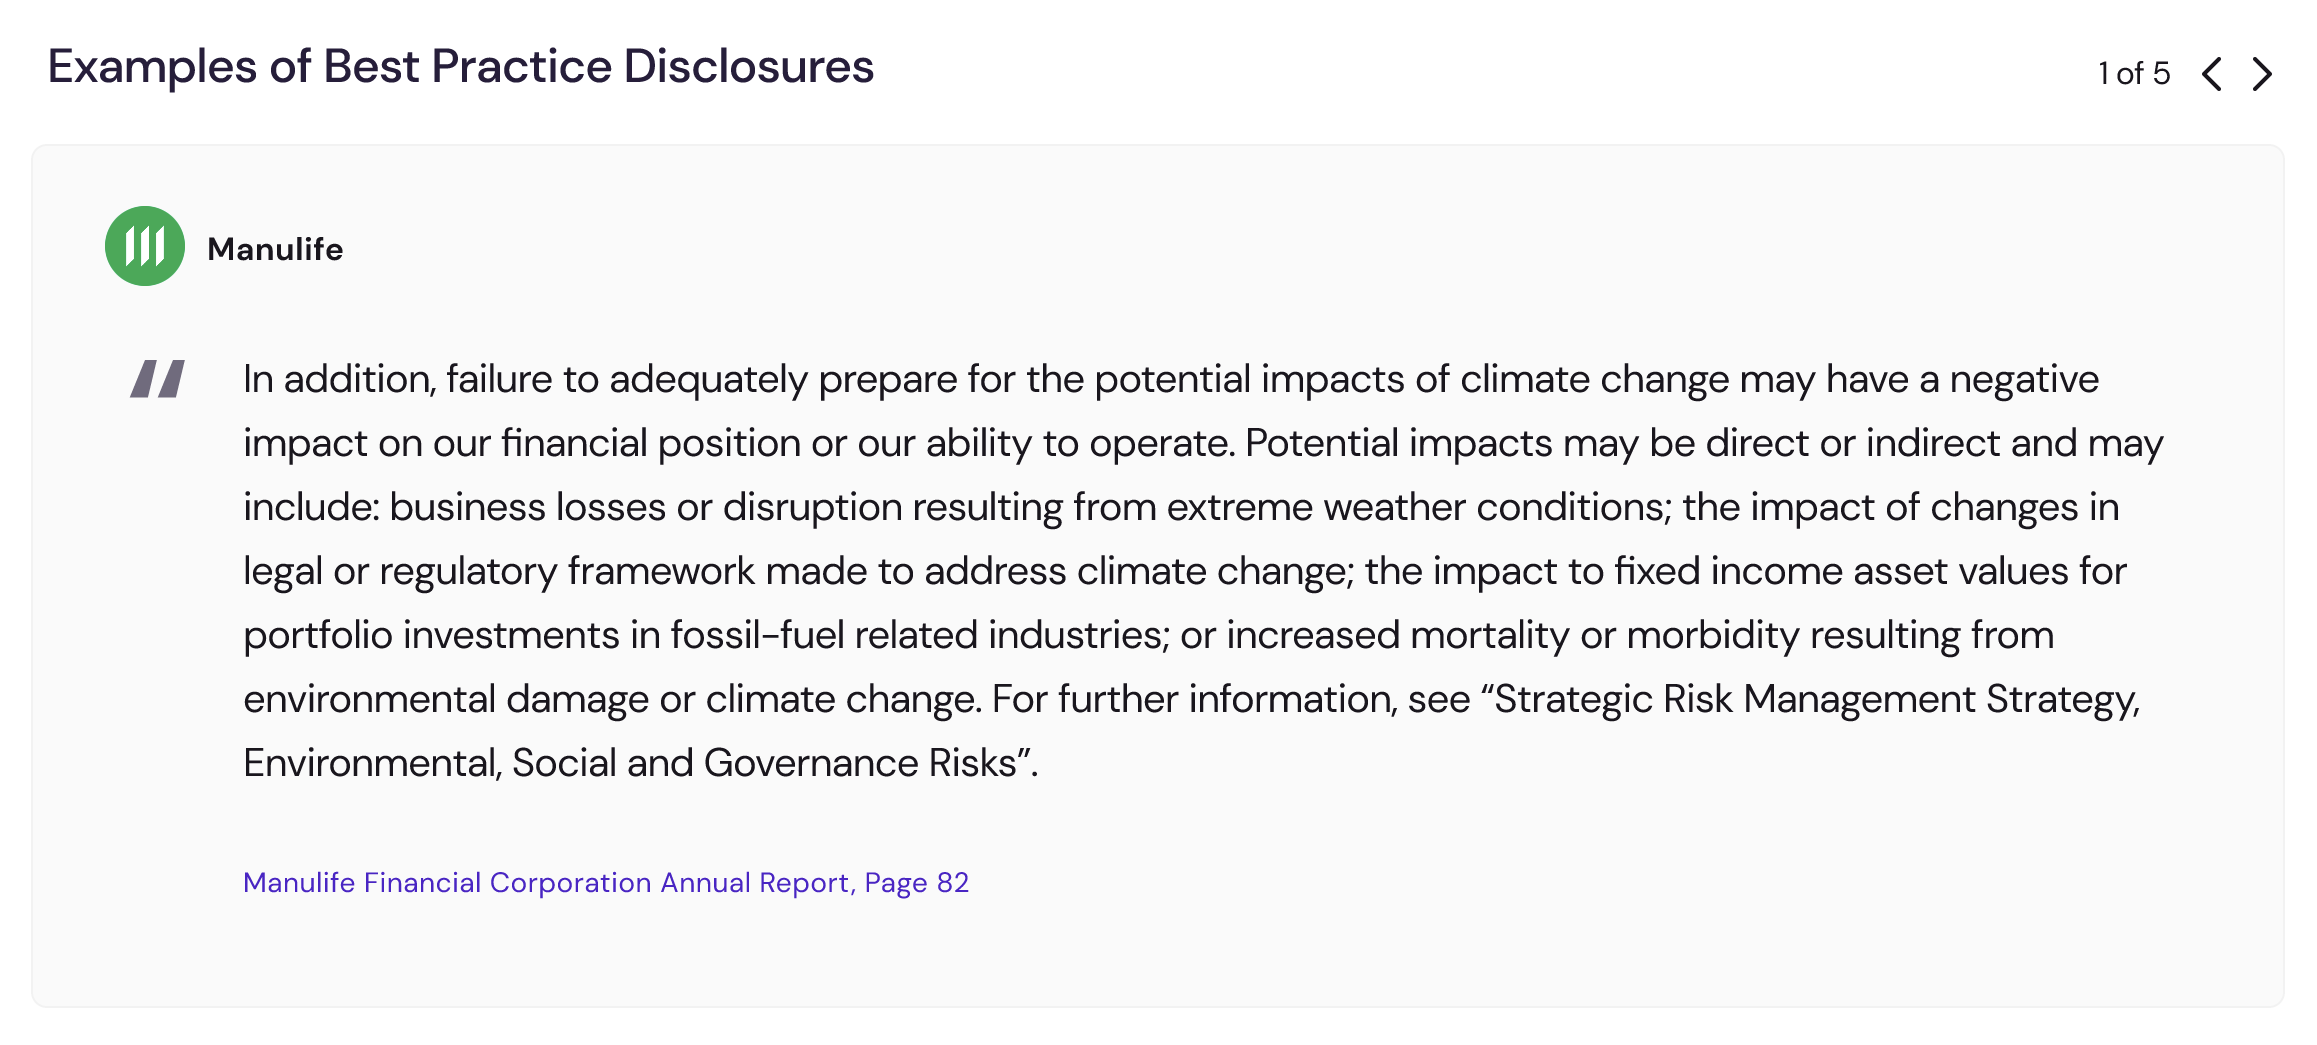This screenshot has width=2317, height=1045.
Task: Click the text 'legal or regulatory framework'
Action: coord(499,572)
